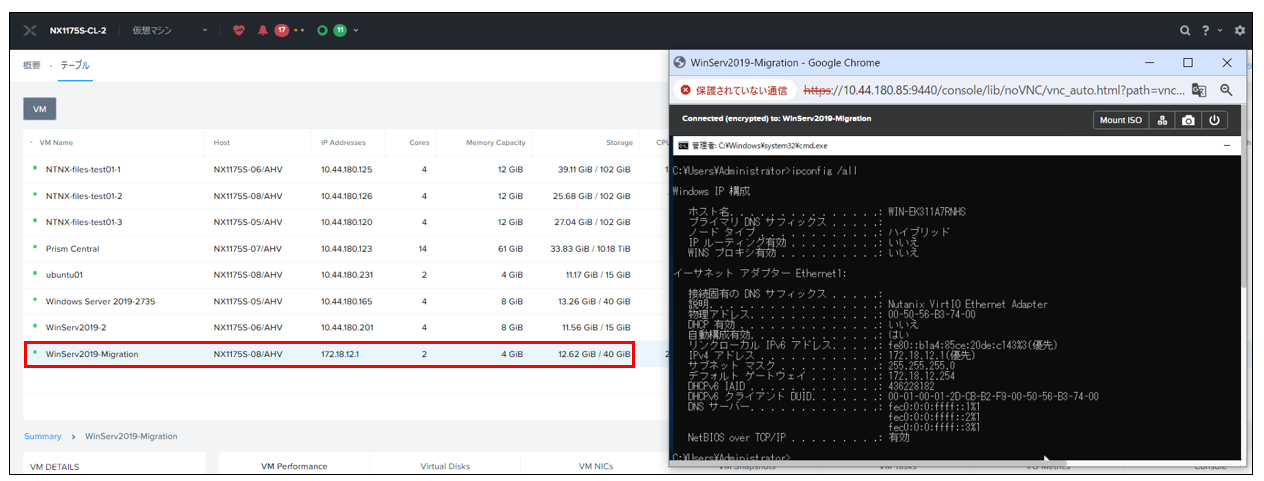Viewport: 1264px width, 481px height.
Task: Click the console connection status text
Action: pyautogui.click(x=776, y=118)
